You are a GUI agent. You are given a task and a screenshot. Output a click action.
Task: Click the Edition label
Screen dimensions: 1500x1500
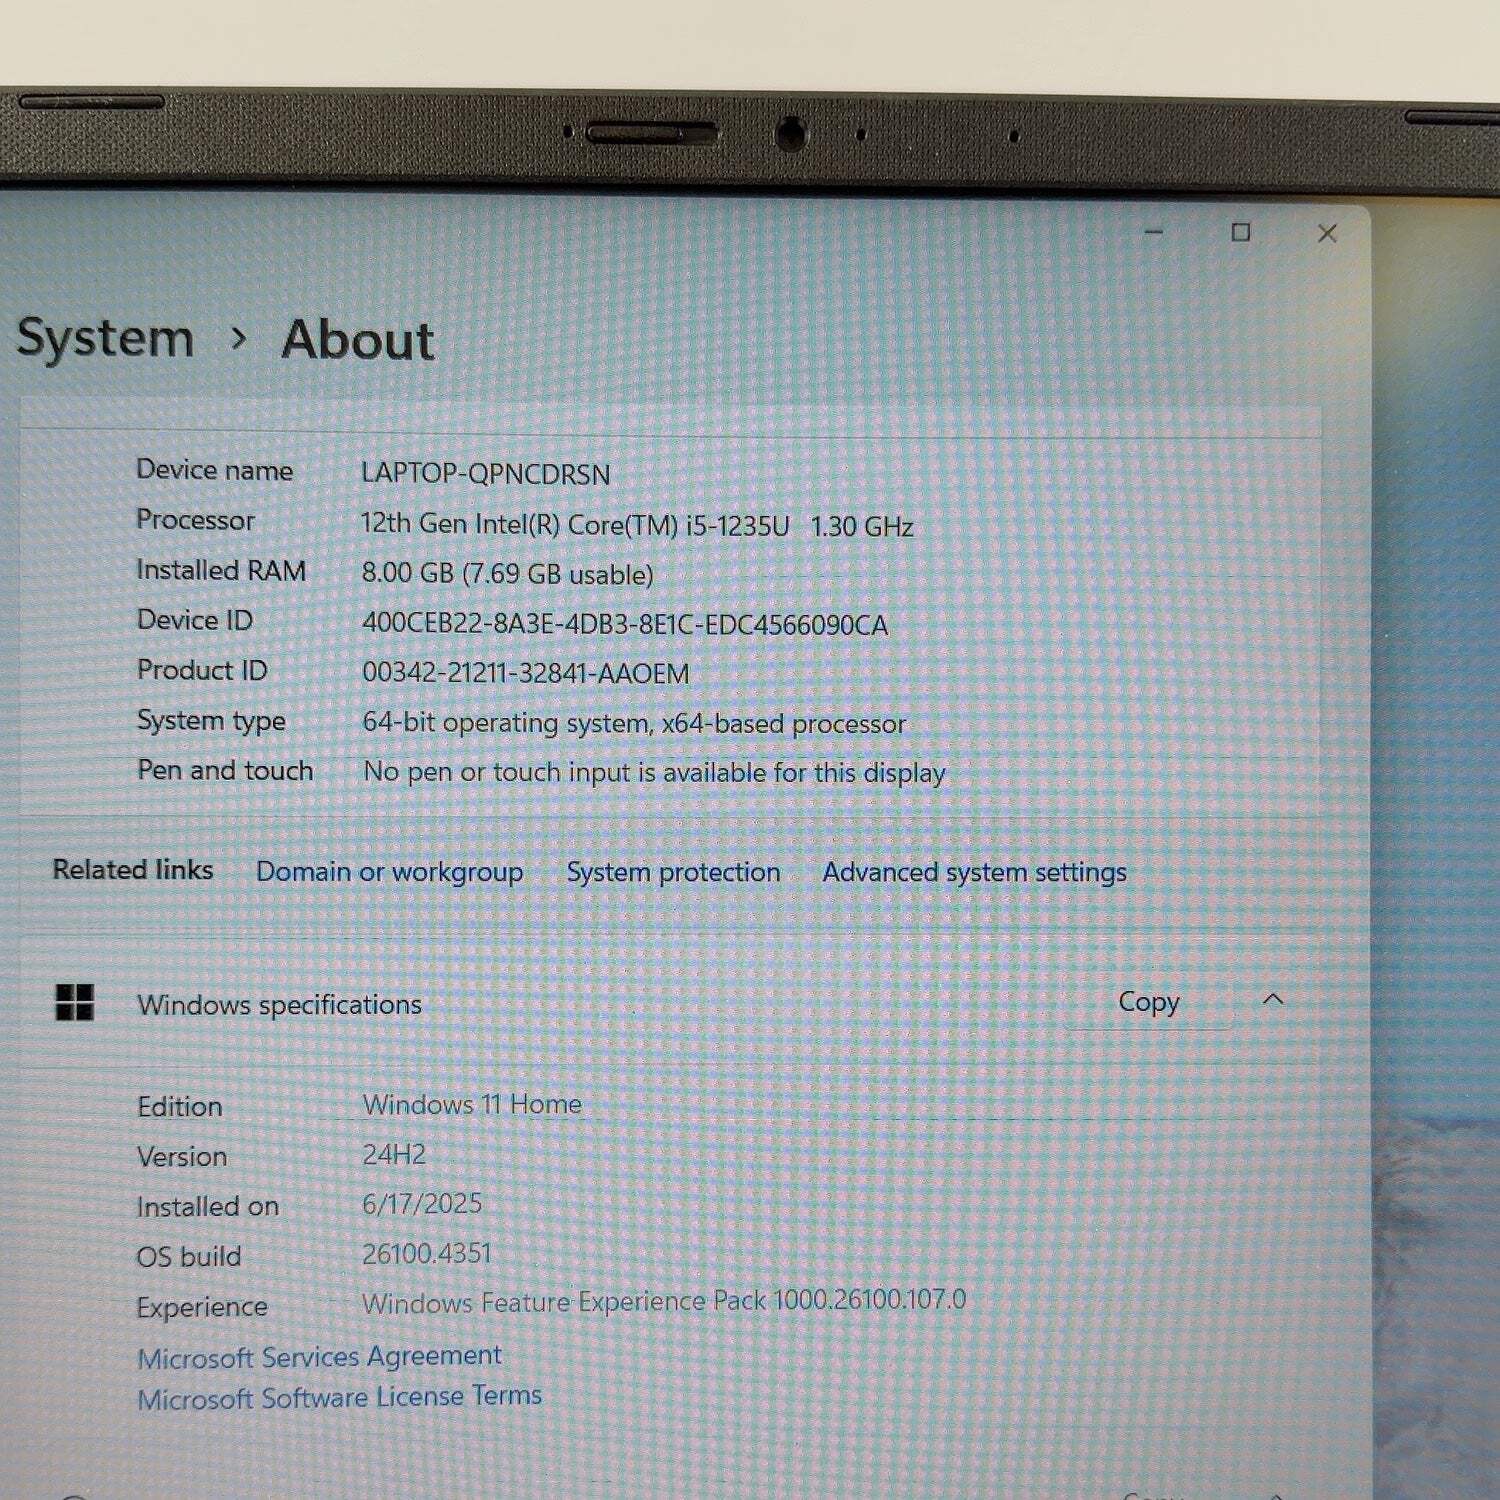(180, 1107)
